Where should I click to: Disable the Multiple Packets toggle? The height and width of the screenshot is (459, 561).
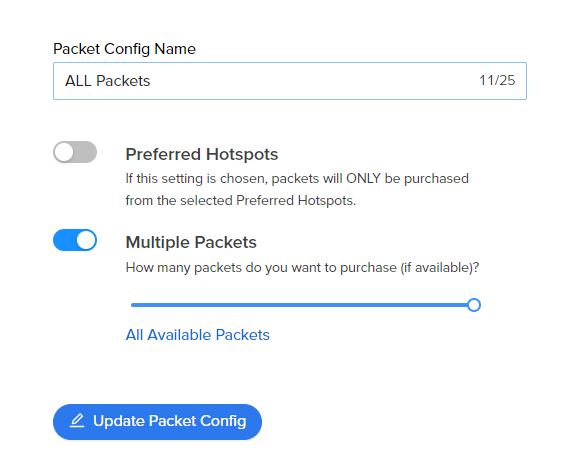click(75, 240)
